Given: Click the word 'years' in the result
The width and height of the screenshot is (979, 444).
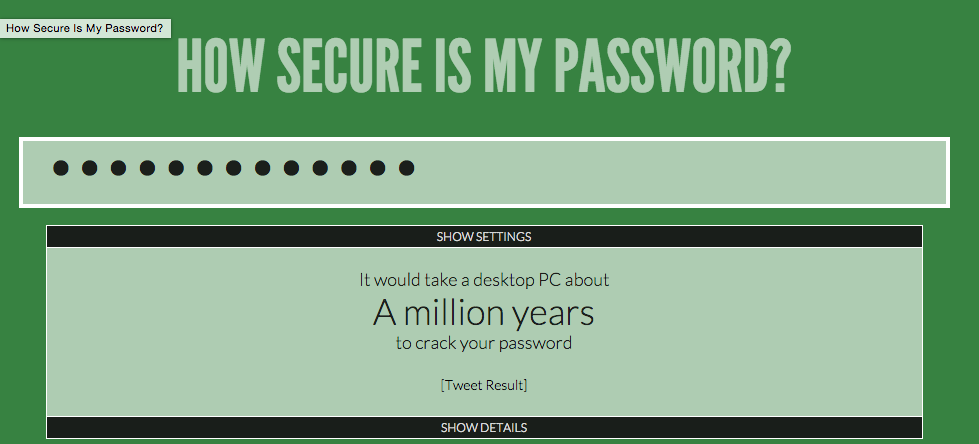Looking at the screenshot, I should [554, 316].
